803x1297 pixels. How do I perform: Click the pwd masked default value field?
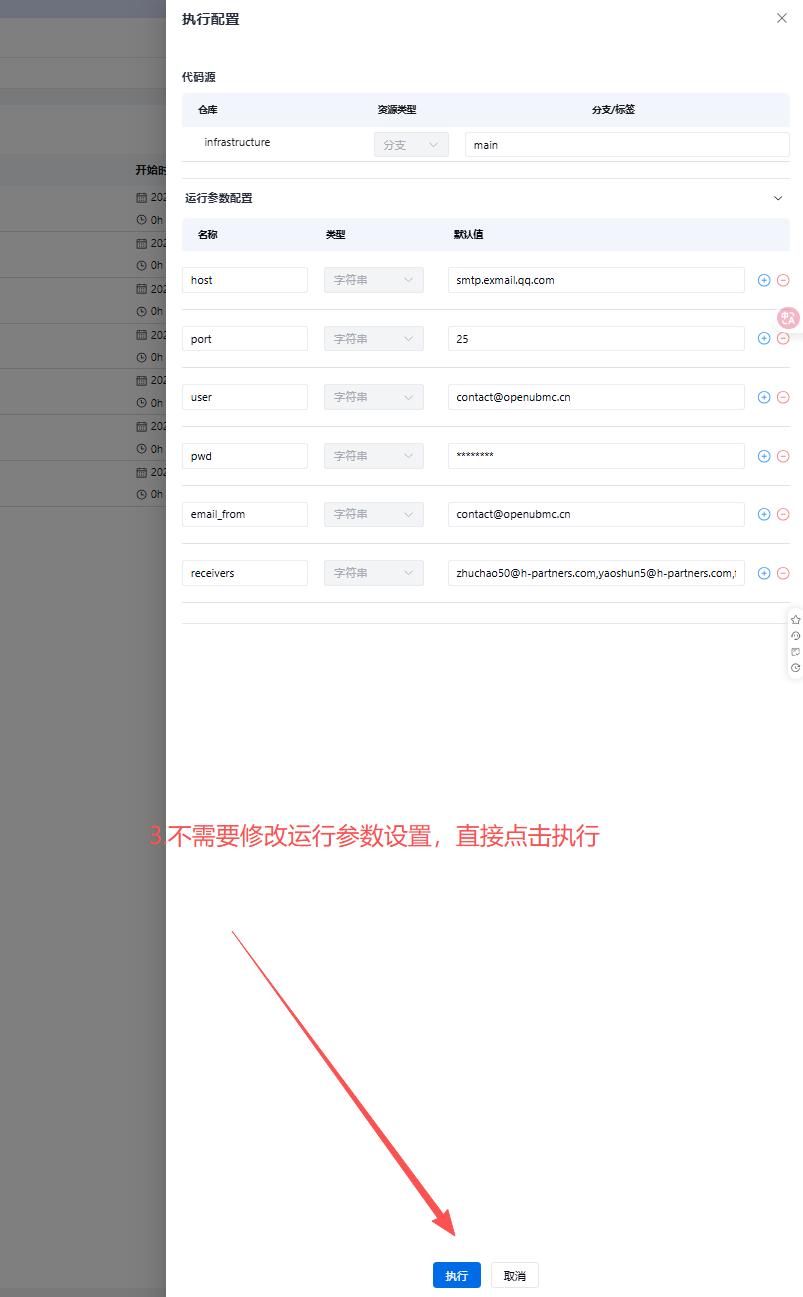pyautogui.click(x=596, y=456)
